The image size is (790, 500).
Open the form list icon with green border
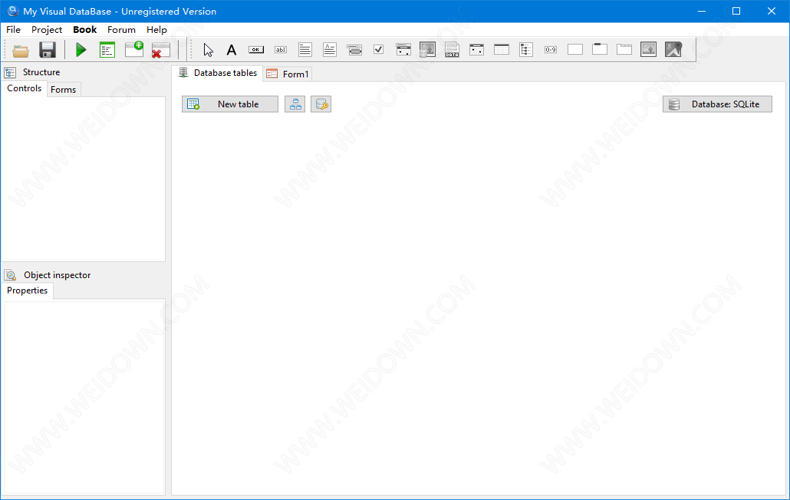(107, 50)
